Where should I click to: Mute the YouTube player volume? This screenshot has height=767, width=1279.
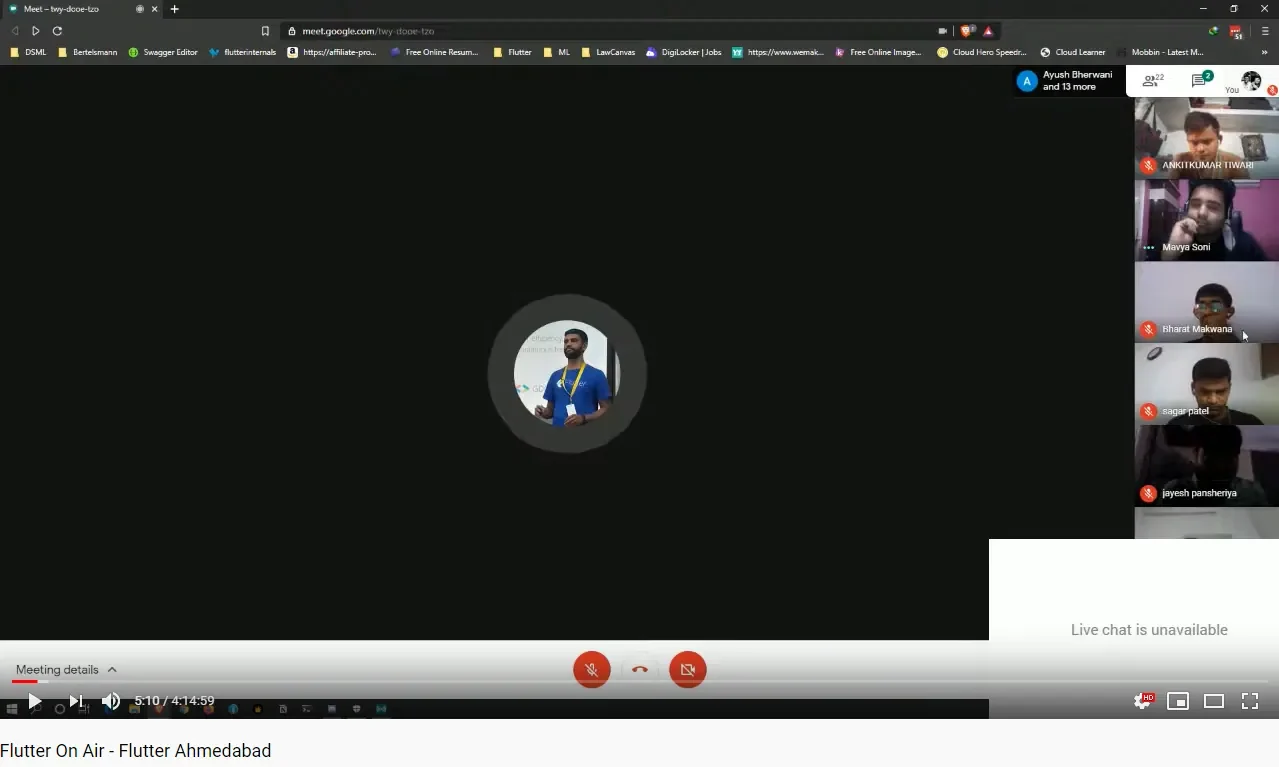pos(111,701)
